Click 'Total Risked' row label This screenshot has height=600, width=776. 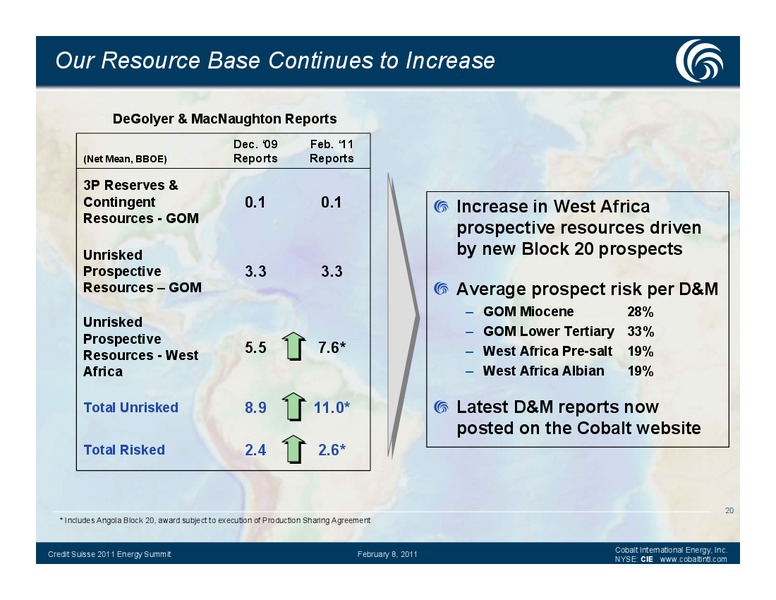(x=124, y=450)
